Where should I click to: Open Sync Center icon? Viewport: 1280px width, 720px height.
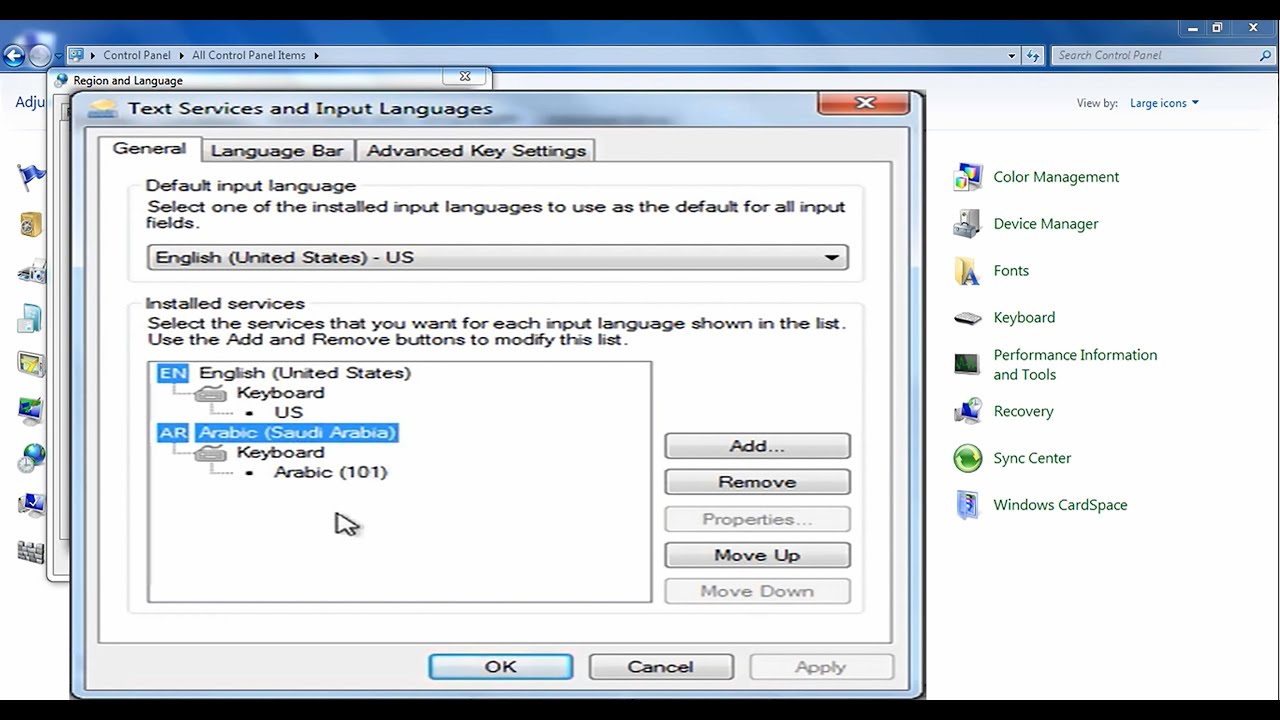pos(967,458)
